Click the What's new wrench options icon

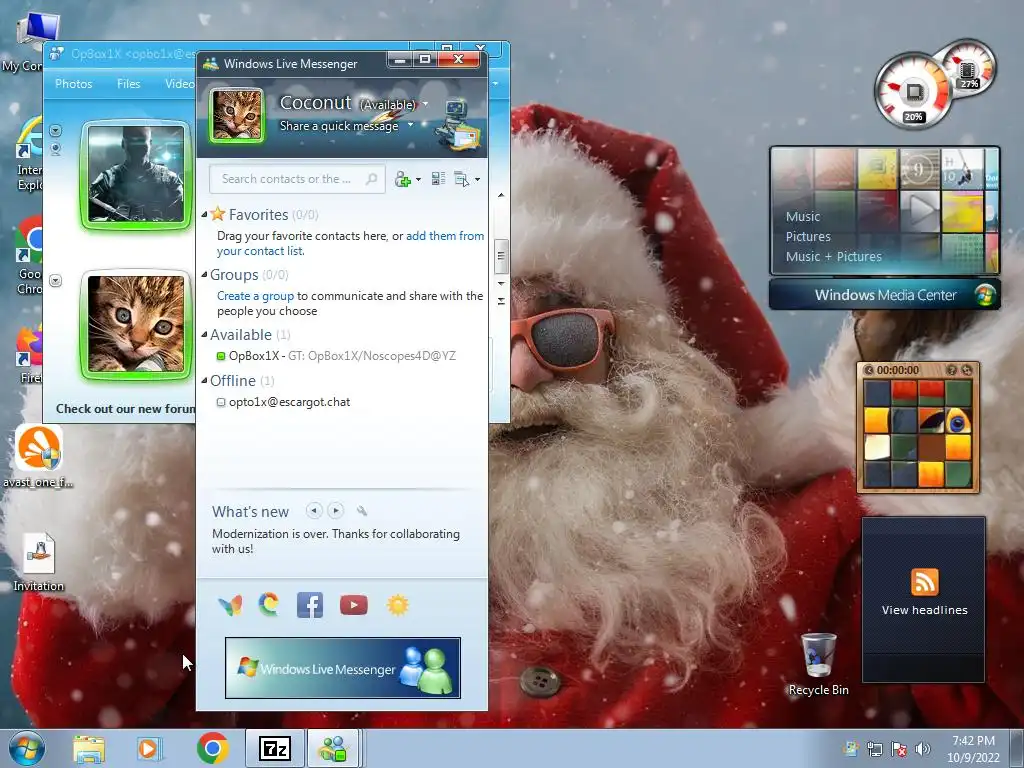362,511
